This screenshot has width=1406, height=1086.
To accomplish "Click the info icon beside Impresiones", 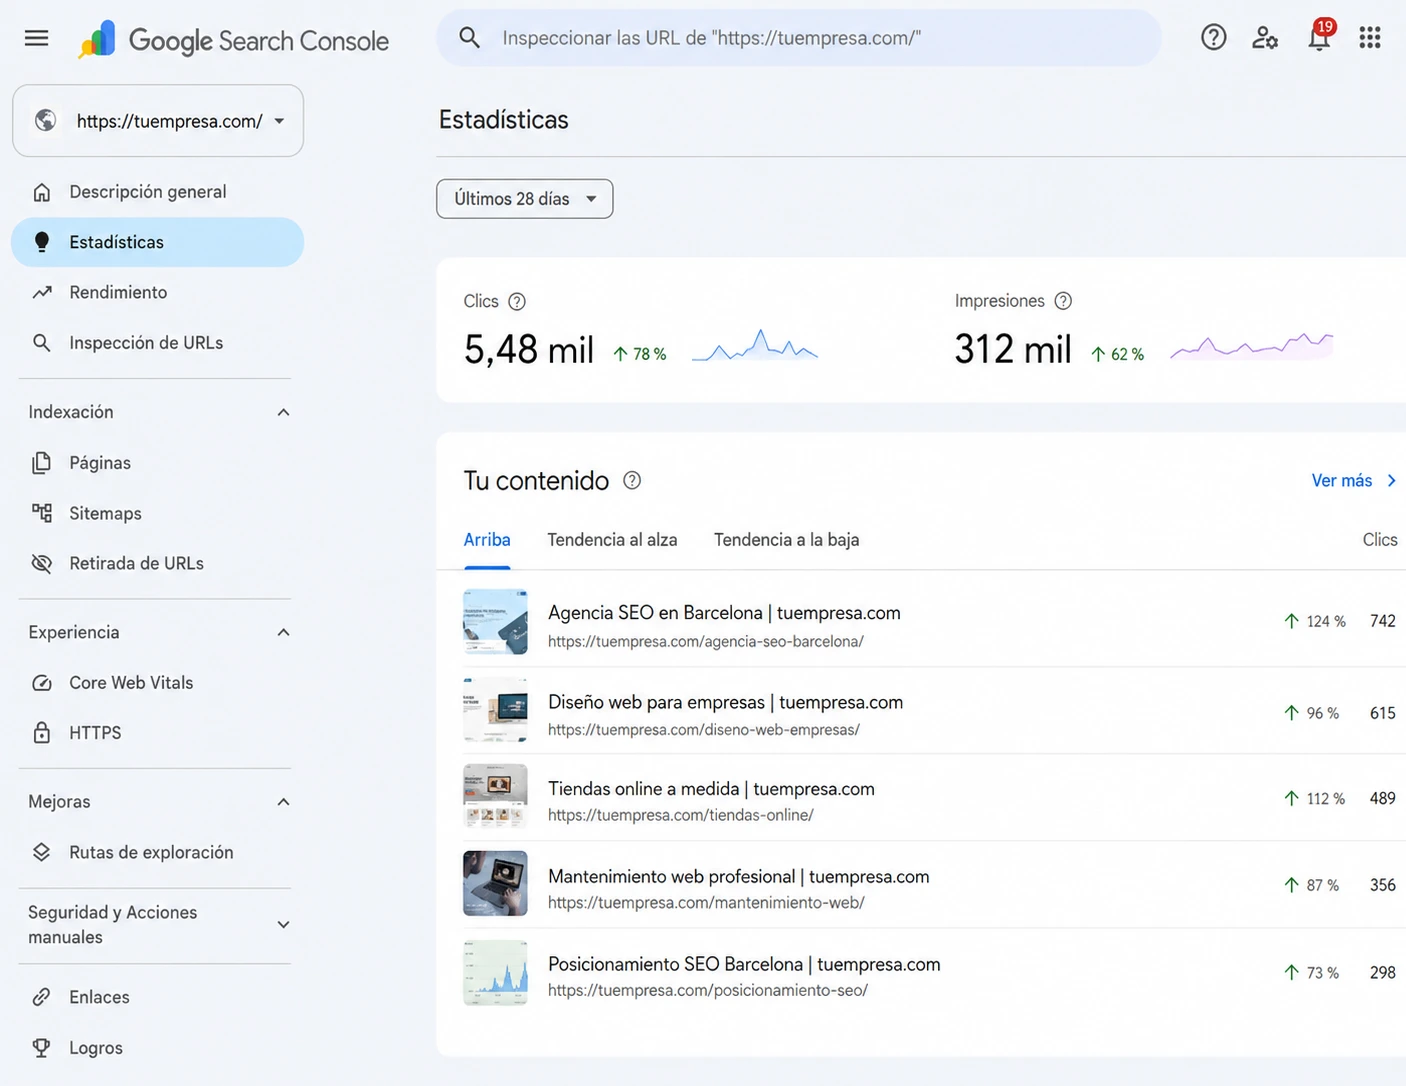I will click(x=1063, y=301).
